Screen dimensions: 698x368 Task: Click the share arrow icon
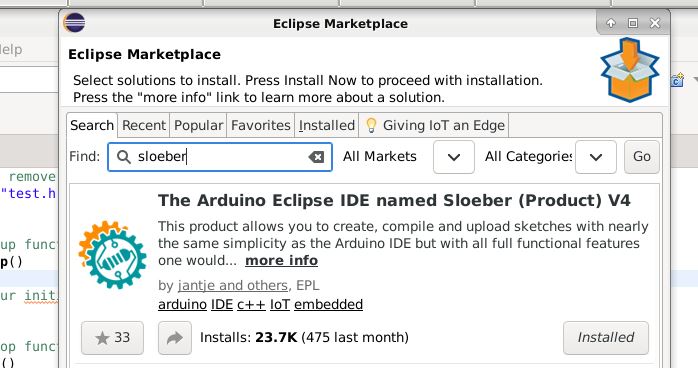tap(175, 338)
